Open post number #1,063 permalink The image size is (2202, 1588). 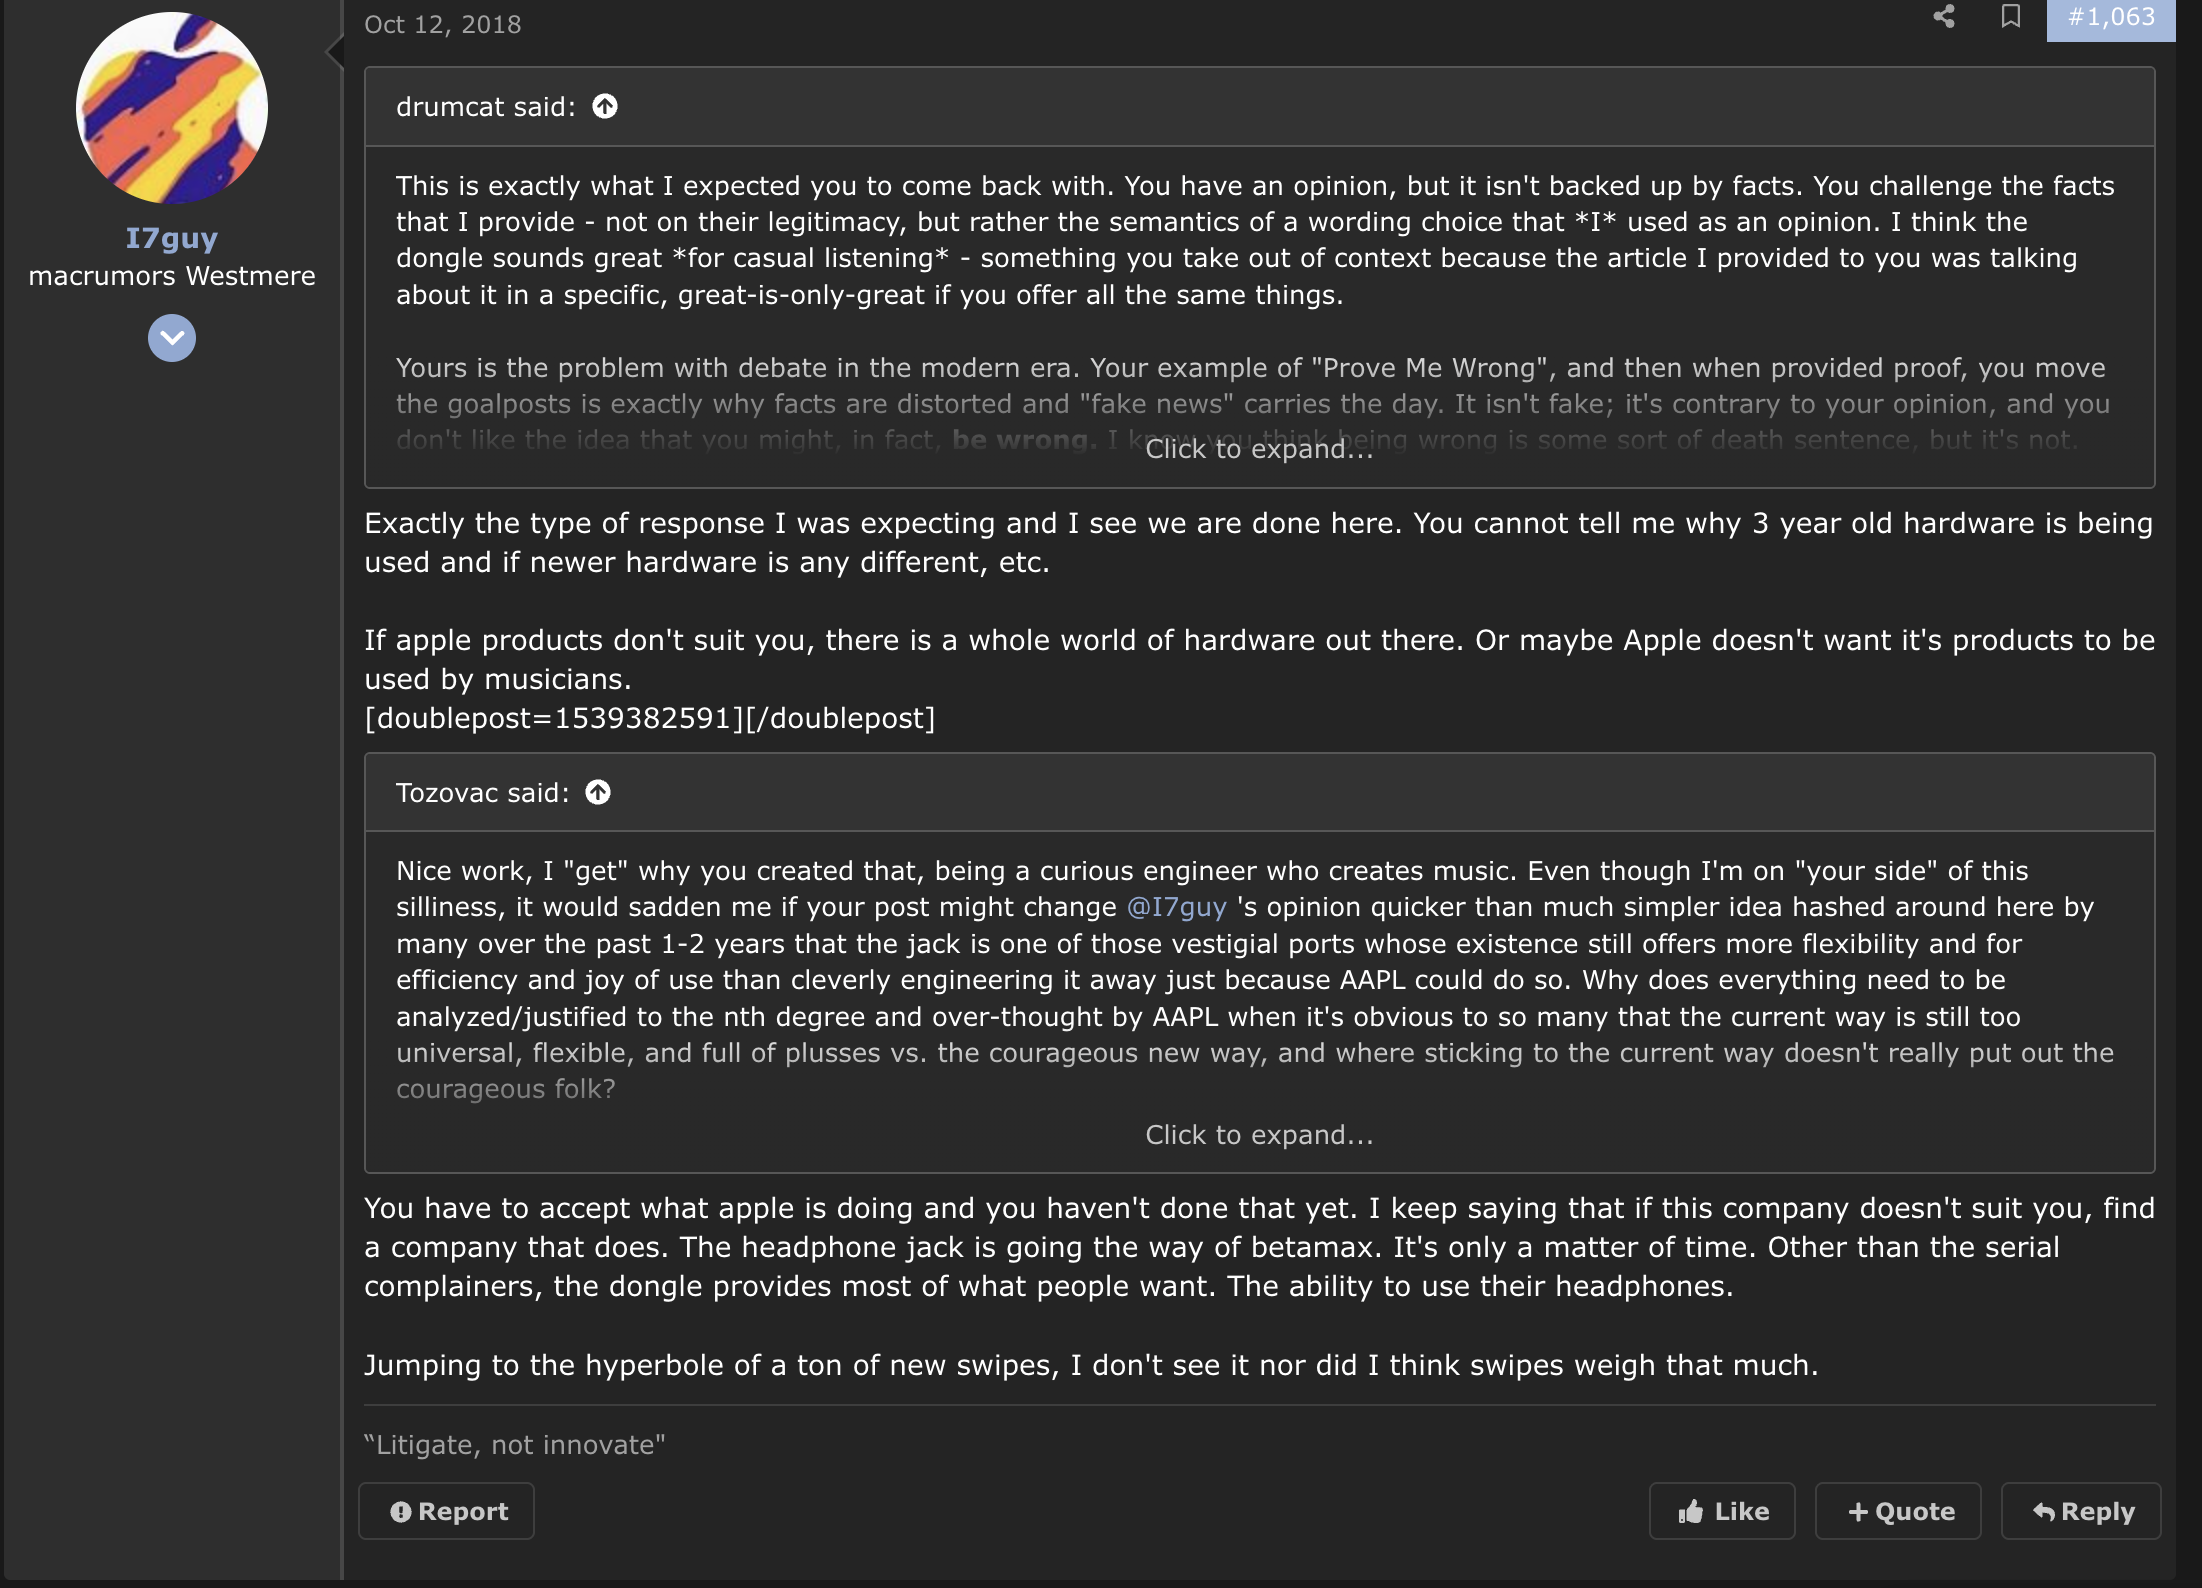(2110, 17)
